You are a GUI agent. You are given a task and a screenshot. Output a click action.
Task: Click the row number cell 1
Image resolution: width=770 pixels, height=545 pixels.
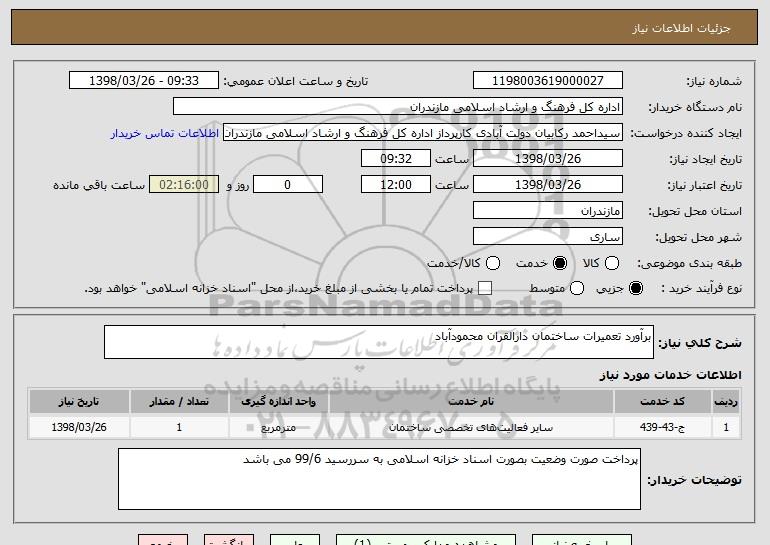(x=726, y=427)
